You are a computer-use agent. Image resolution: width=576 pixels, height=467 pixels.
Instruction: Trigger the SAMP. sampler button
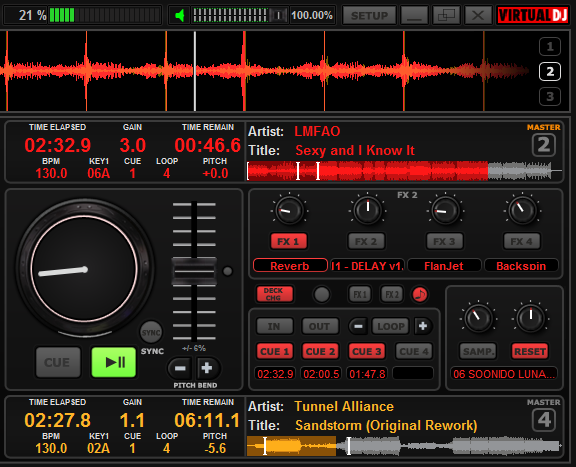click(x=478, y=351)
